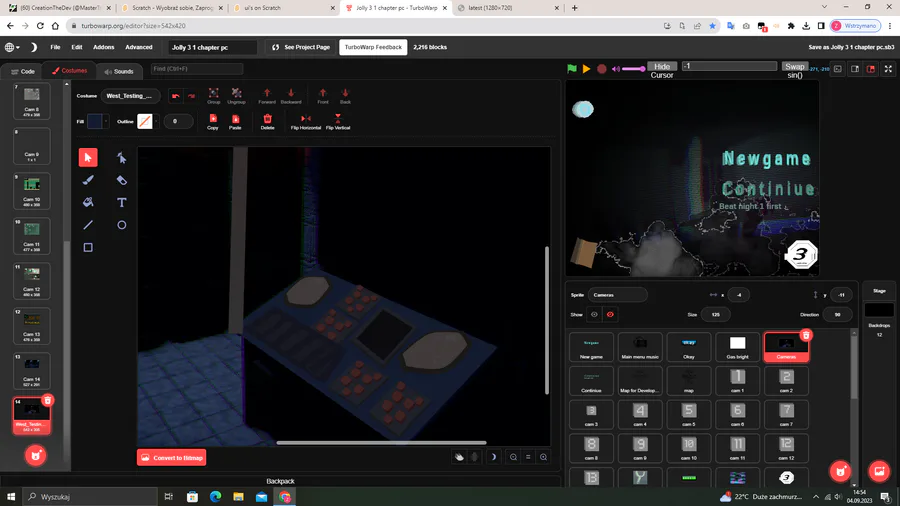Viewport: 900px width, 506px height.
Task: Select the Cam 12 costume thumbnail
Action: point(32,281)
